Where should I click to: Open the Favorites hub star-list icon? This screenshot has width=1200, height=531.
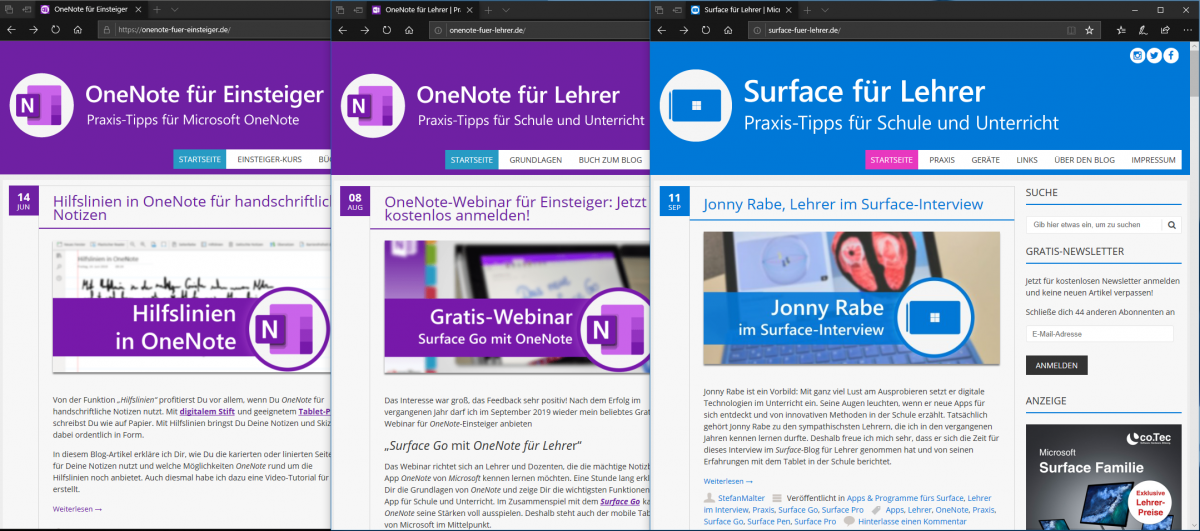coord(1122,30)
